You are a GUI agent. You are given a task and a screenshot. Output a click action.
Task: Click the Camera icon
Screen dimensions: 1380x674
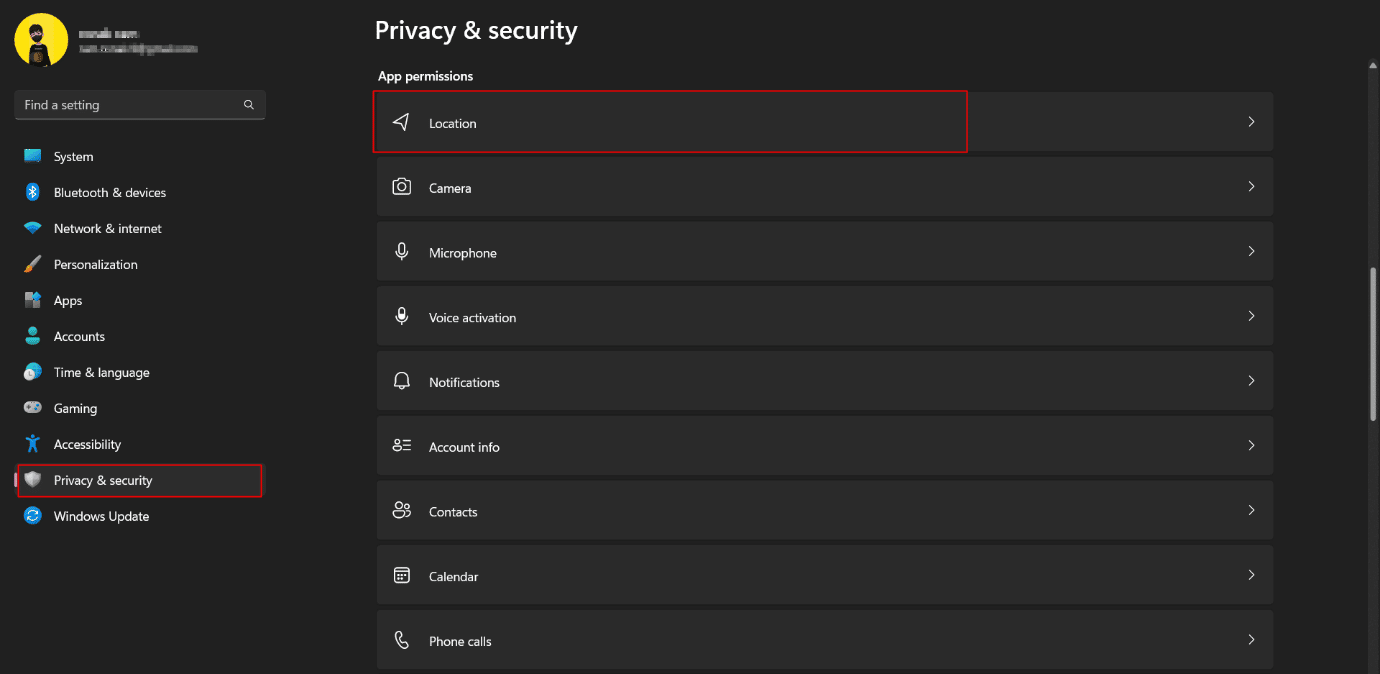pos(401,187)
